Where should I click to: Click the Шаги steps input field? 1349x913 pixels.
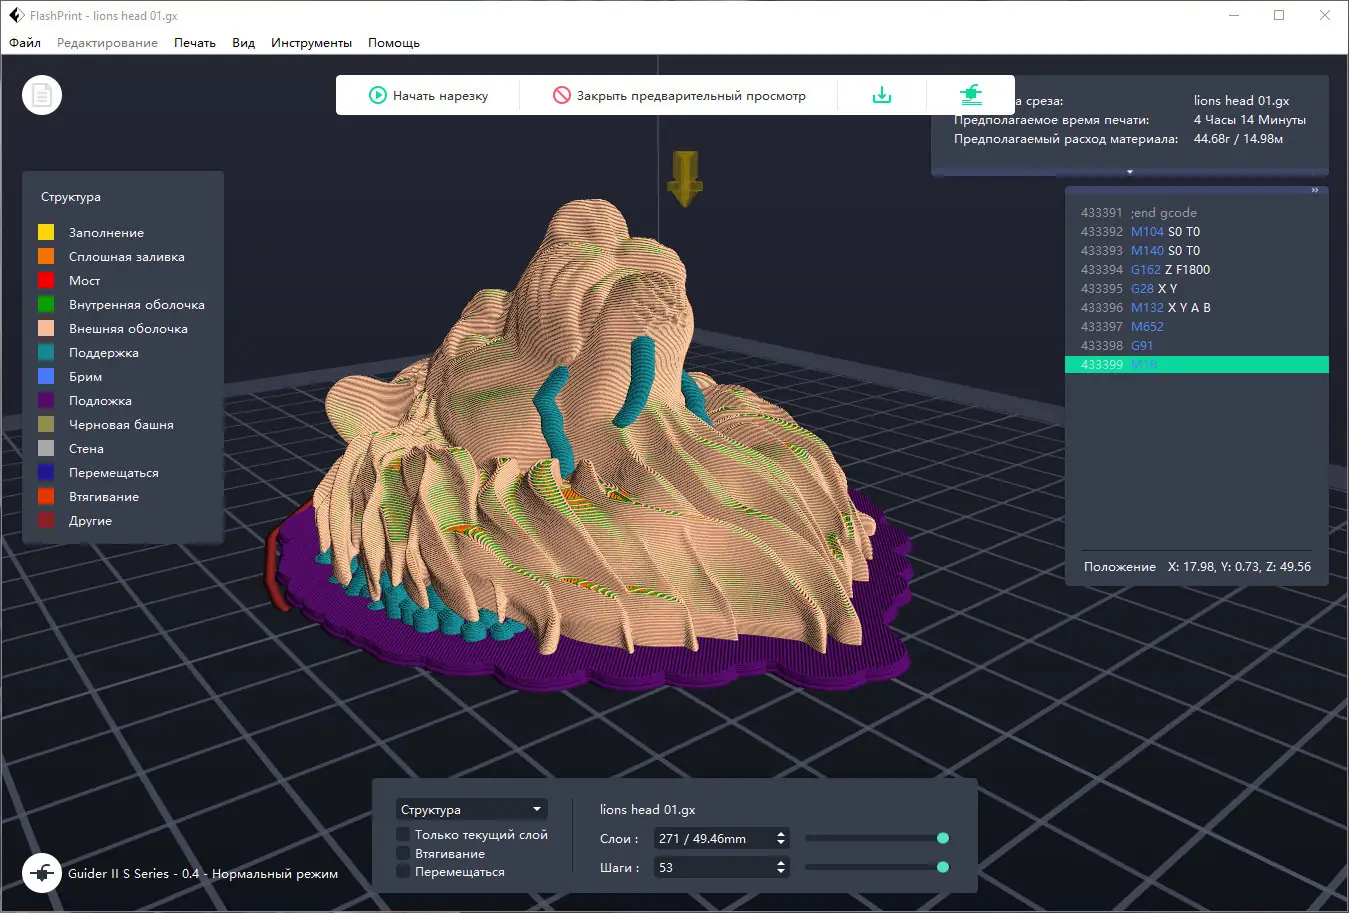click(x=713, y=868)
